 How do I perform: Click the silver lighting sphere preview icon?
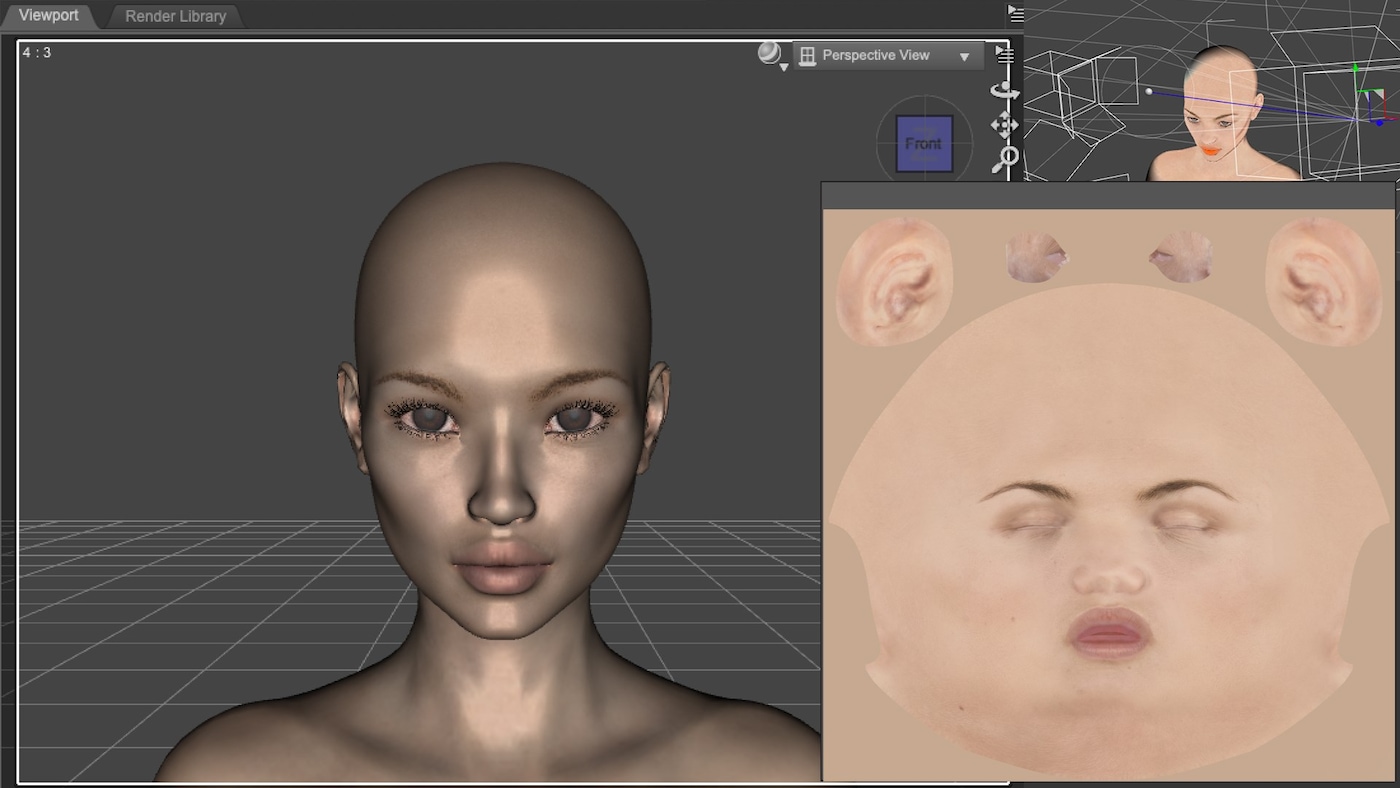pos(771,55)
